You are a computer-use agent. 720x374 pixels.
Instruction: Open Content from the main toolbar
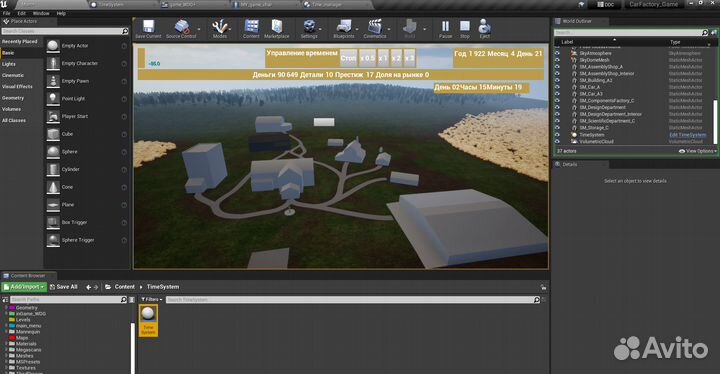click(x=251, y=29)
